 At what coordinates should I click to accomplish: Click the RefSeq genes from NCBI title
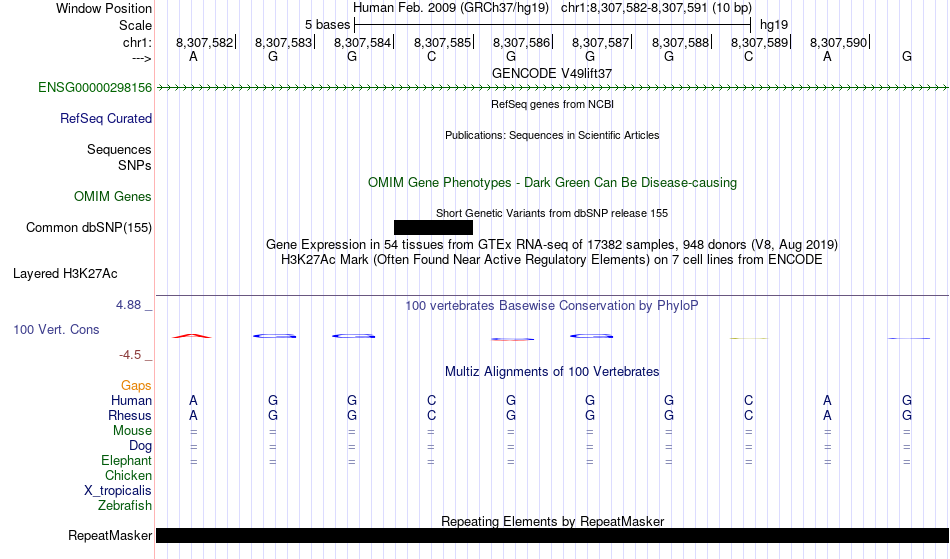pyautogui.click(x=553, y=104)
